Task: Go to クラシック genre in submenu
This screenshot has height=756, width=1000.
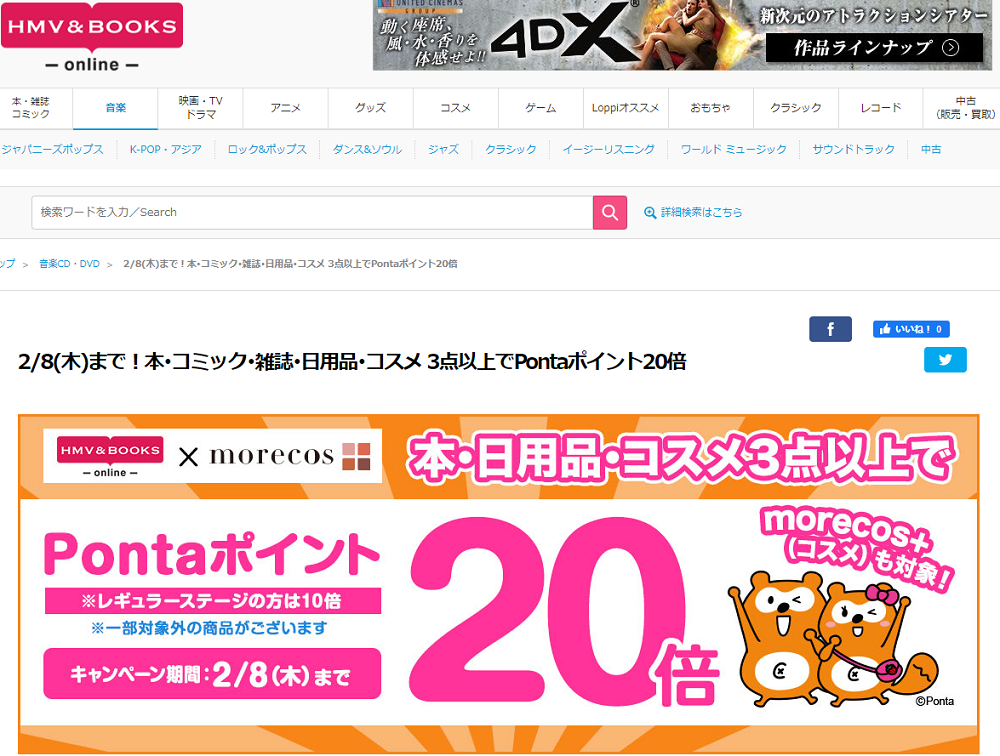Action: [511, 149]
